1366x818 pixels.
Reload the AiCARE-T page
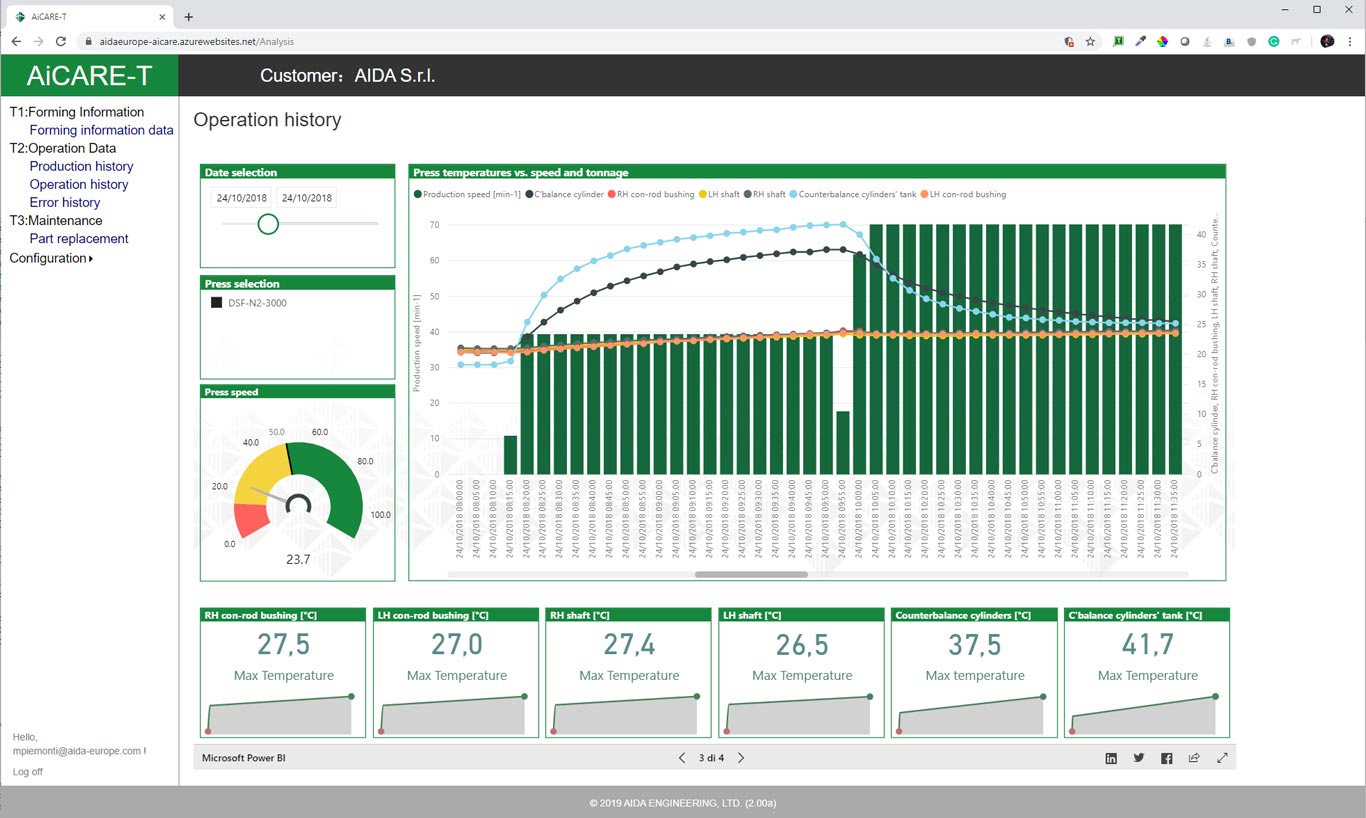click(x=61, y=42)
